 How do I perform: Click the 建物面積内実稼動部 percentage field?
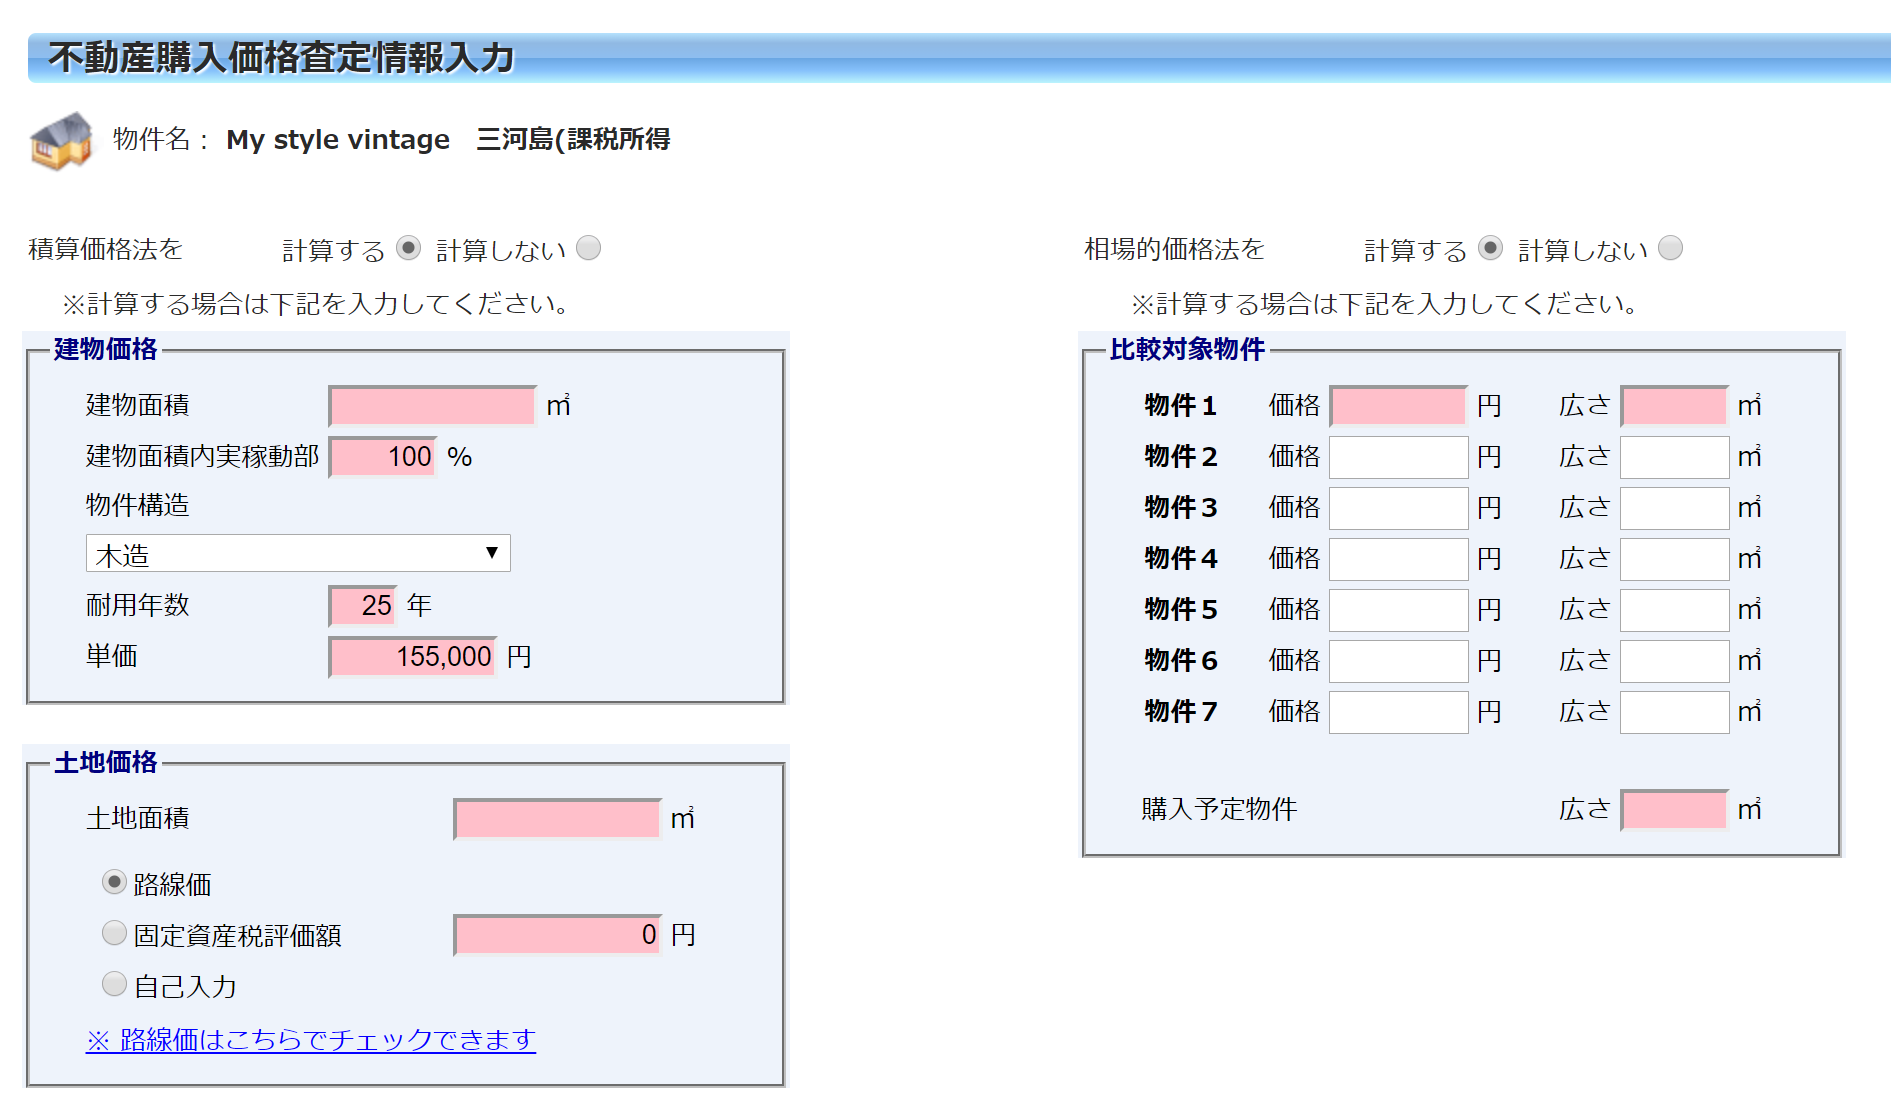click(383, 457)
